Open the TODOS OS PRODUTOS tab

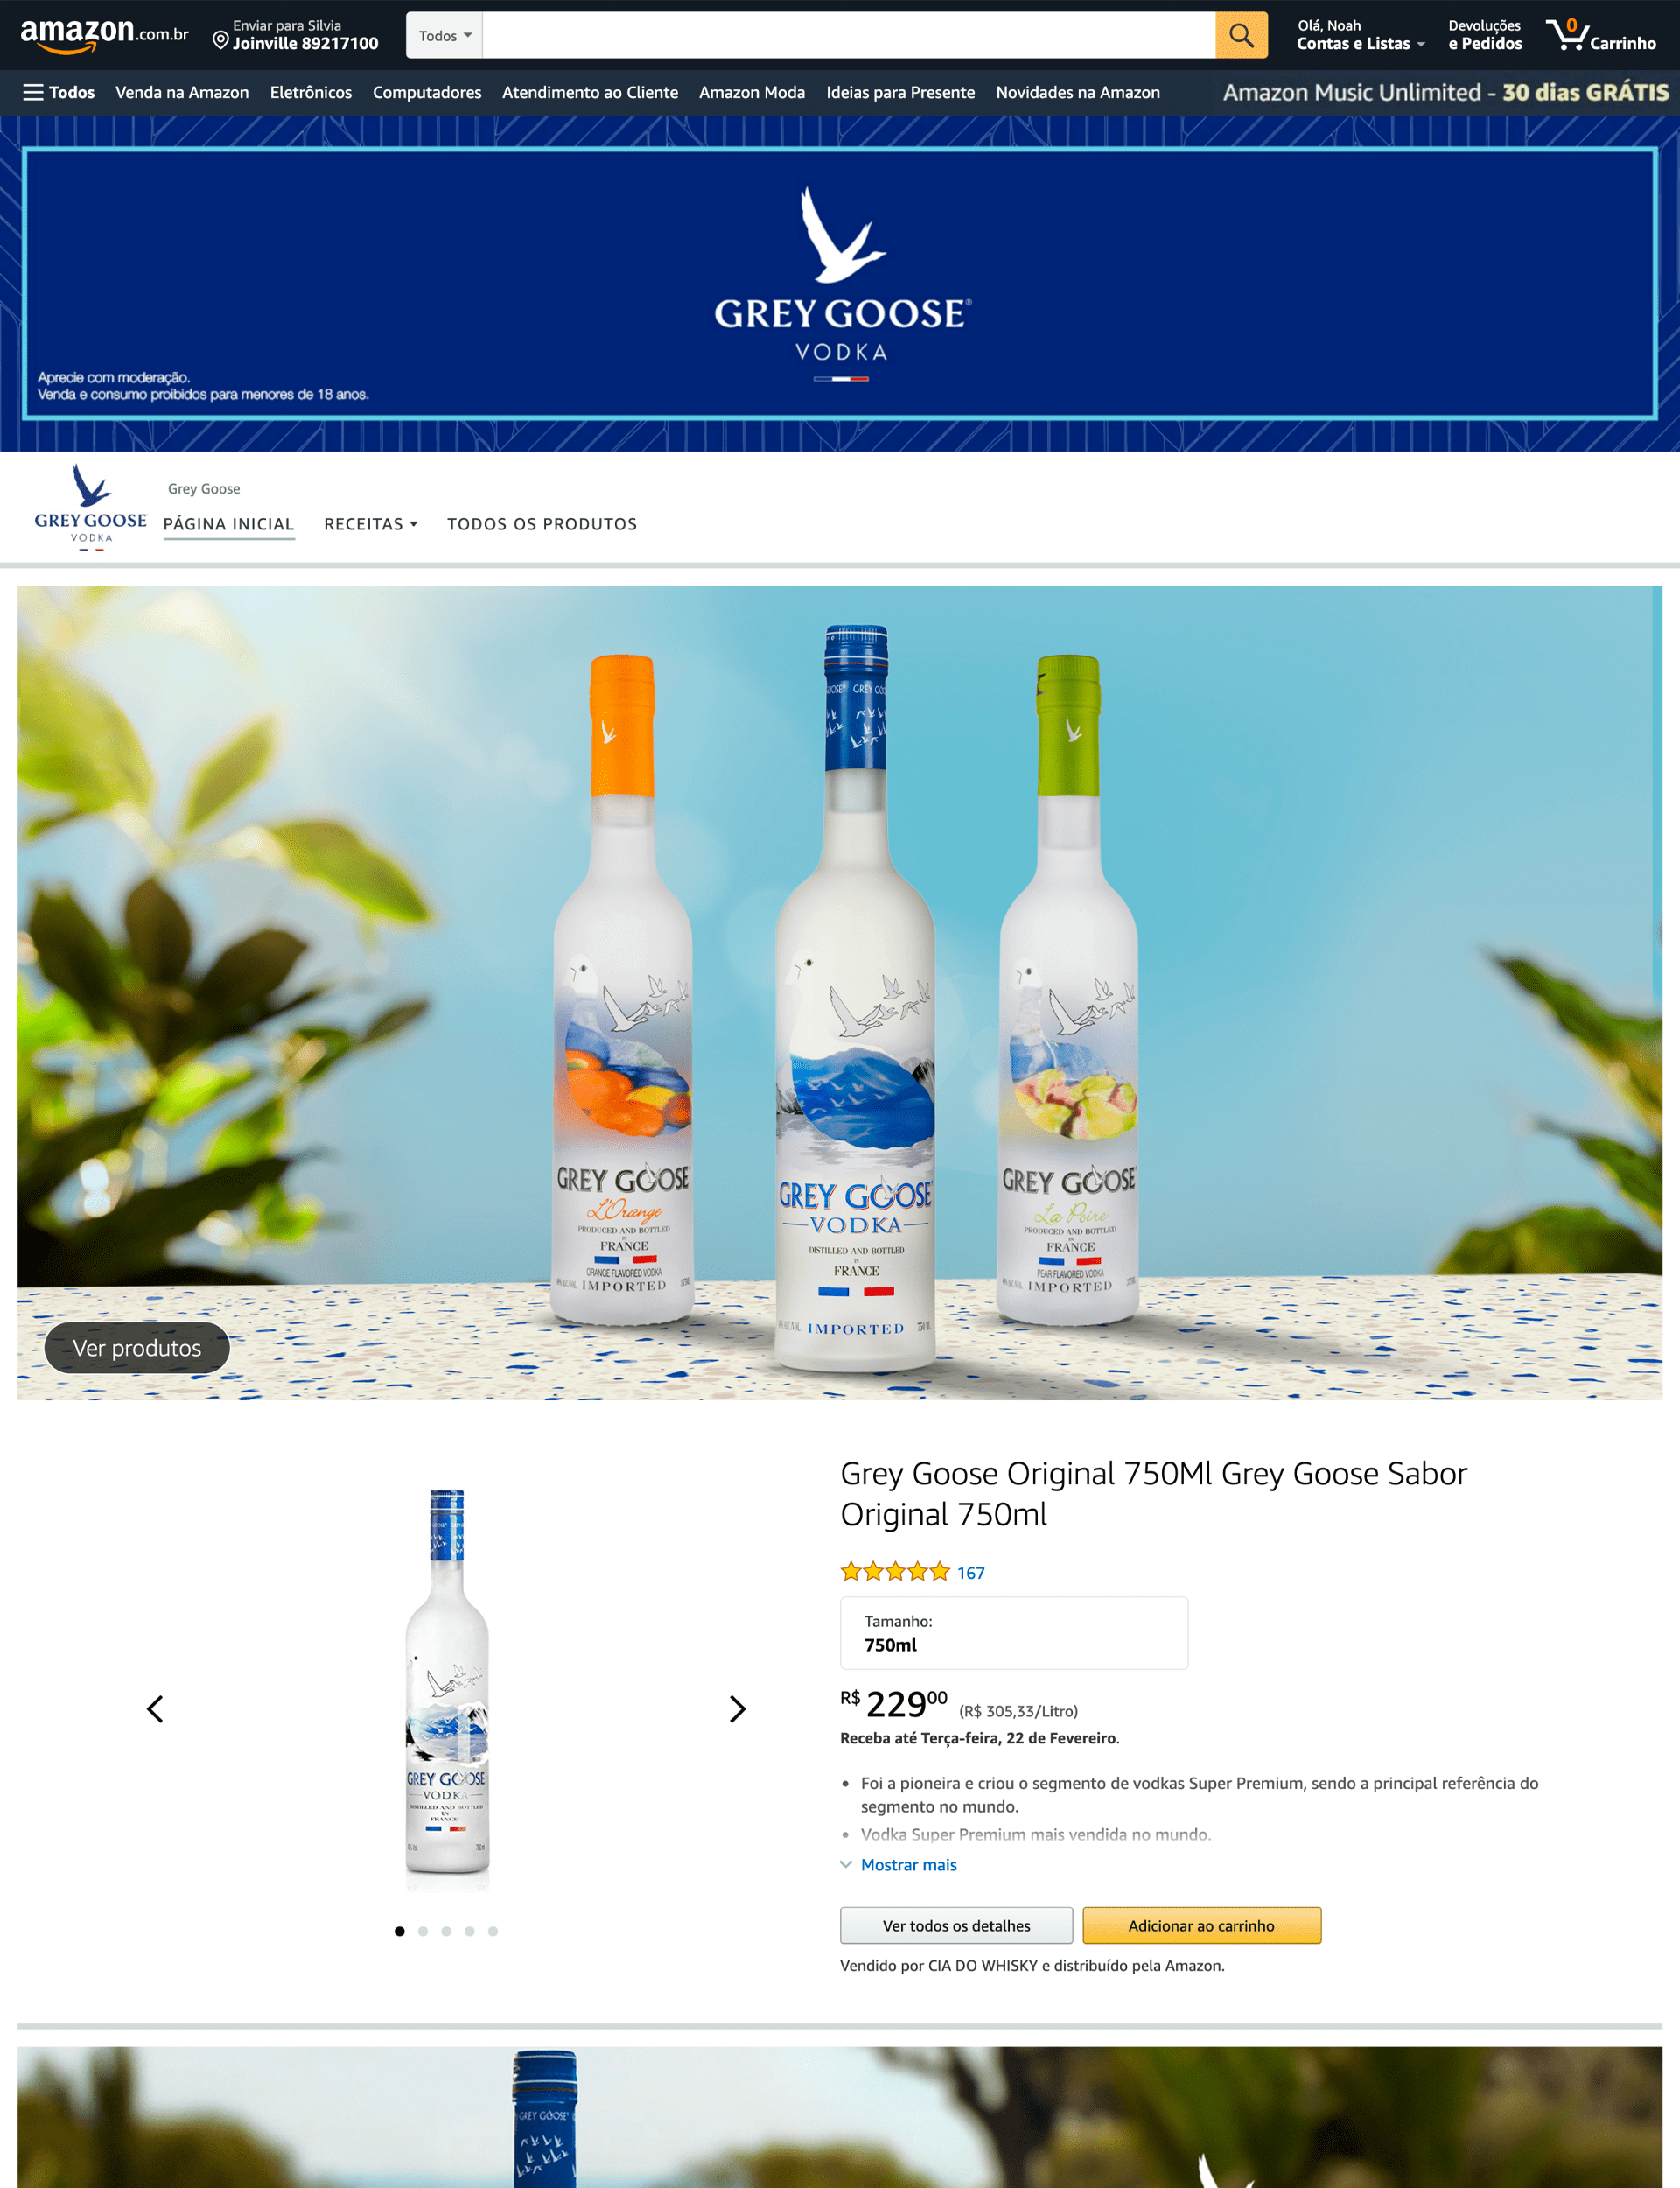point(542,524)
